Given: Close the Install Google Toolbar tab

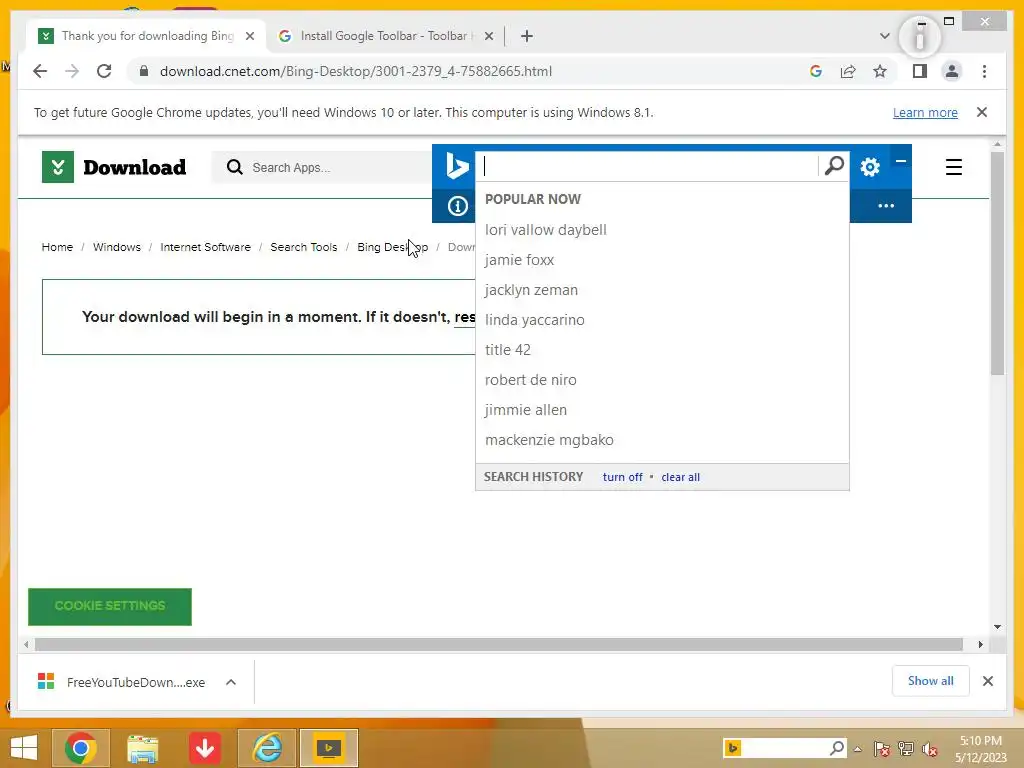Looking at the screenshot, I should (488, 36).
